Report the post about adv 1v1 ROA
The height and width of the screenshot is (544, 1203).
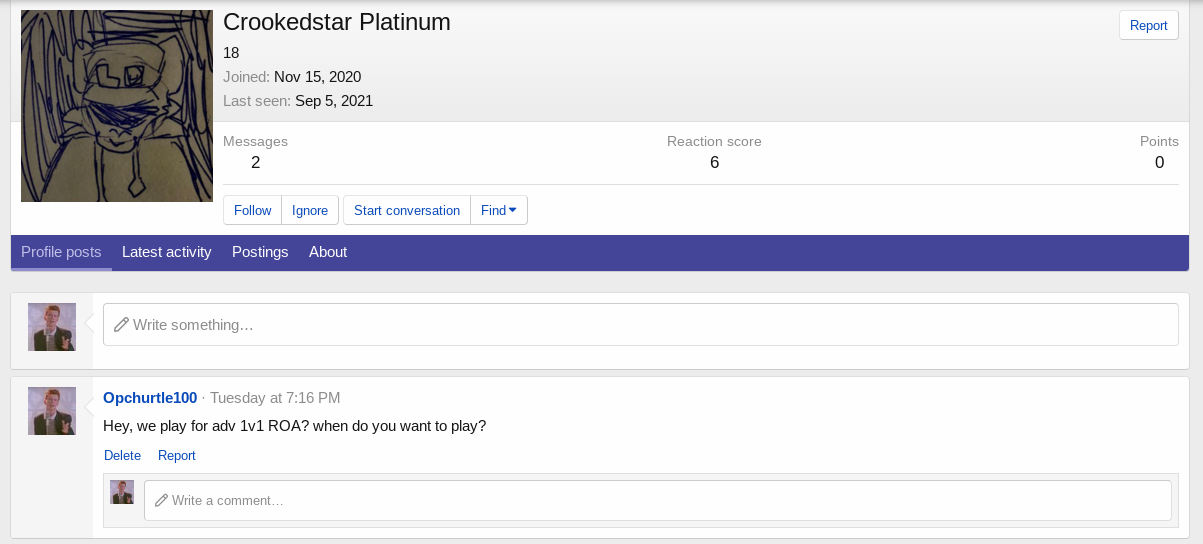[177, 455]
